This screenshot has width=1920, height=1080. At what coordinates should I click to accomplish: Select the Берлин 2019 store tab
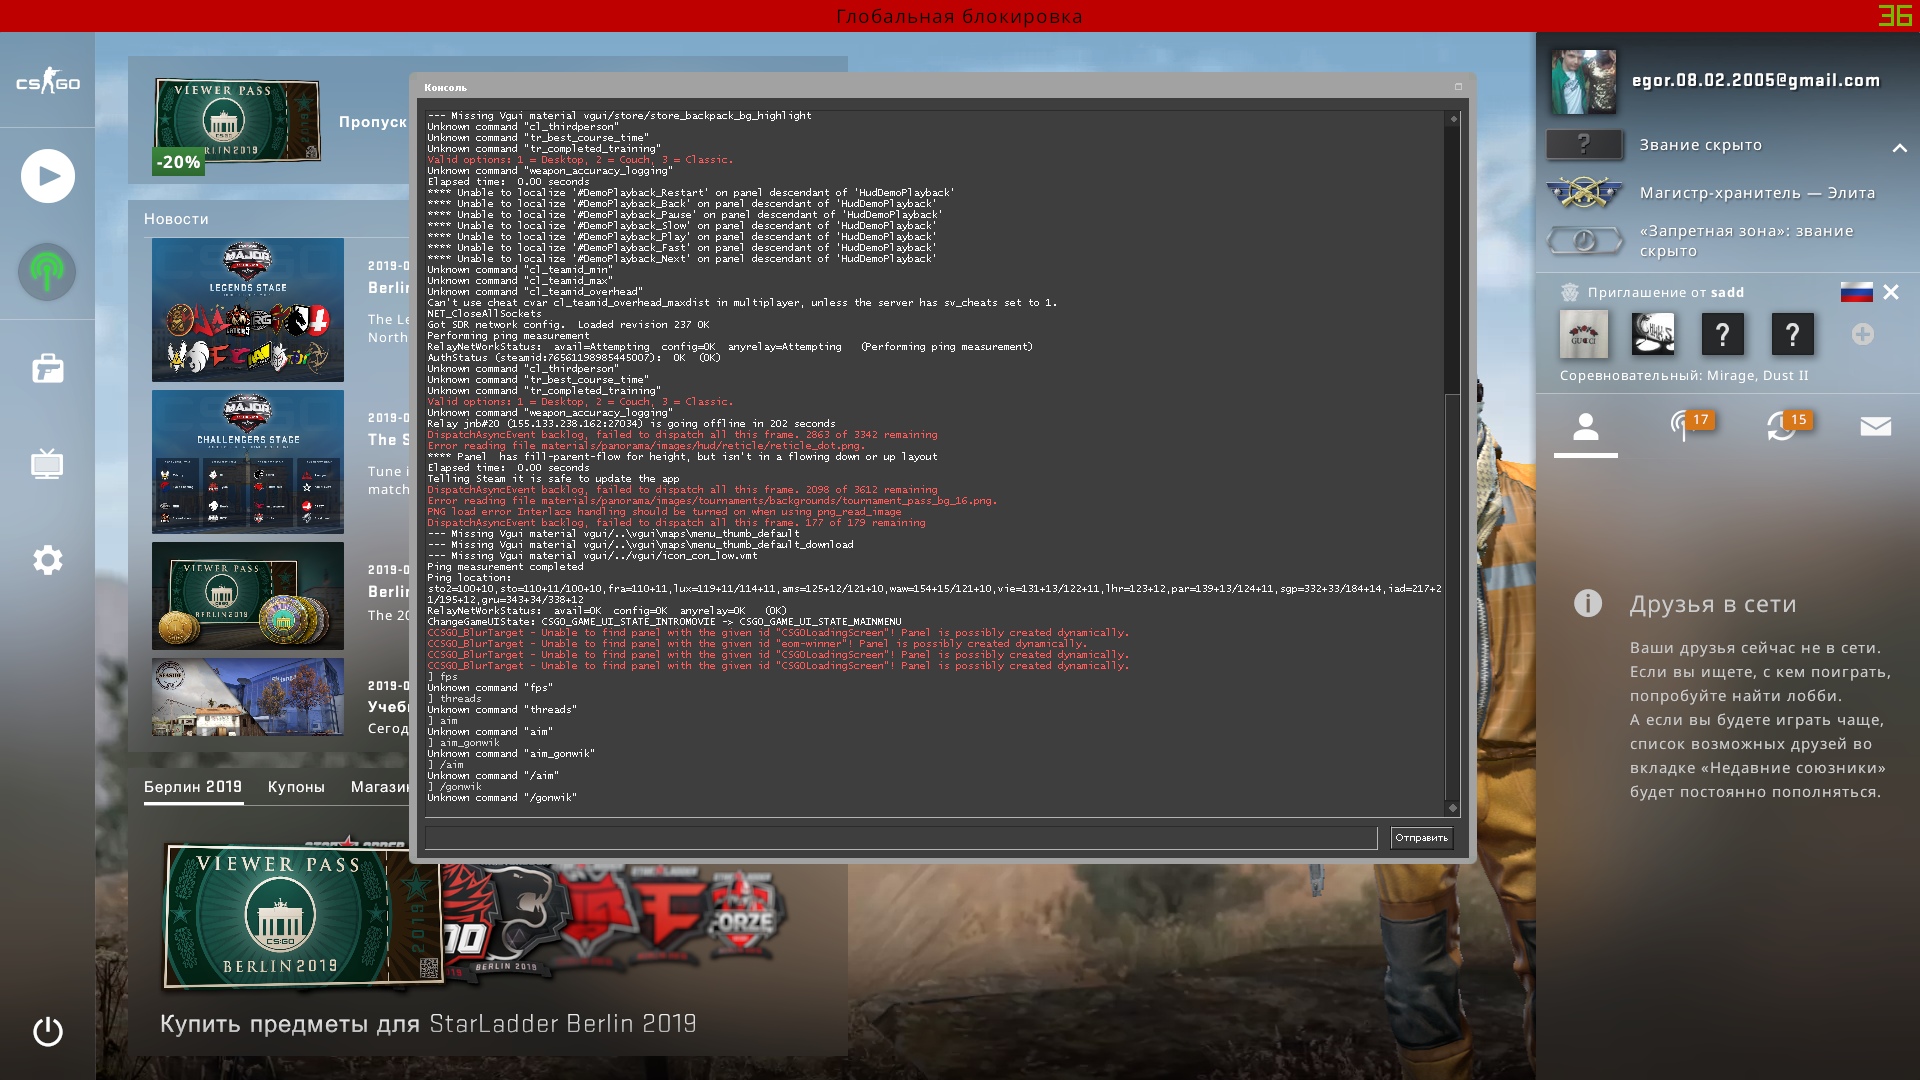pos(193,787)
